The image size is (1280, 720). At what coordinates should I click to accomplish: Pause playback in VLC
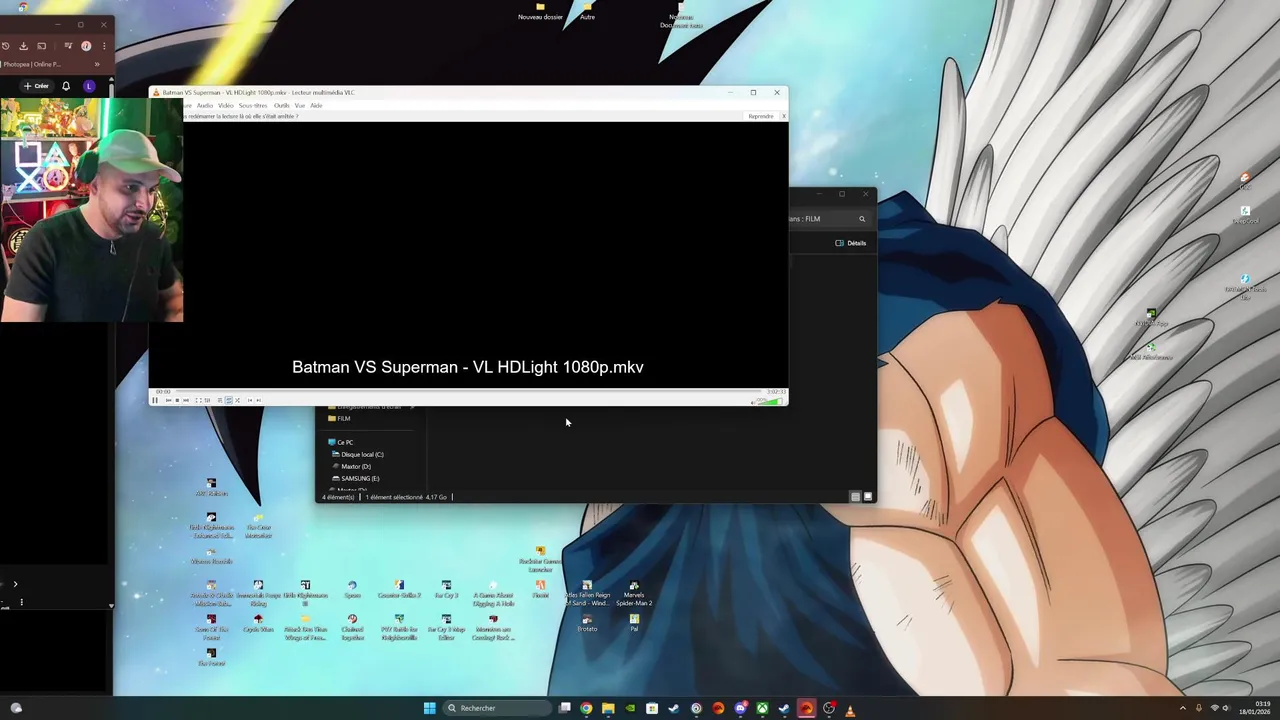click(x=155, y=400)
